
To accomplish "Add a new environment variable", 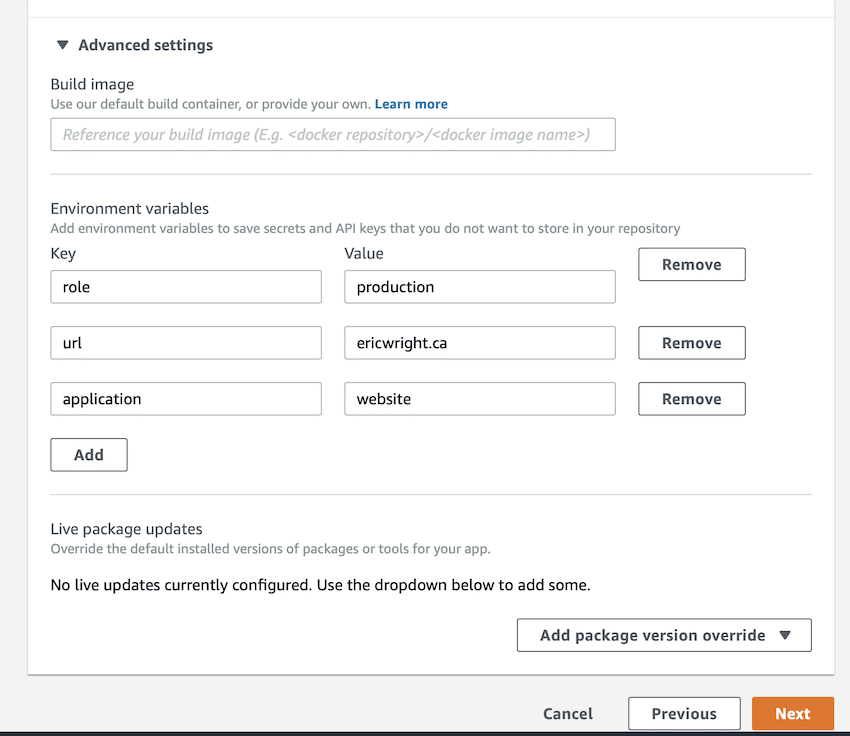I will click(89, 455).
